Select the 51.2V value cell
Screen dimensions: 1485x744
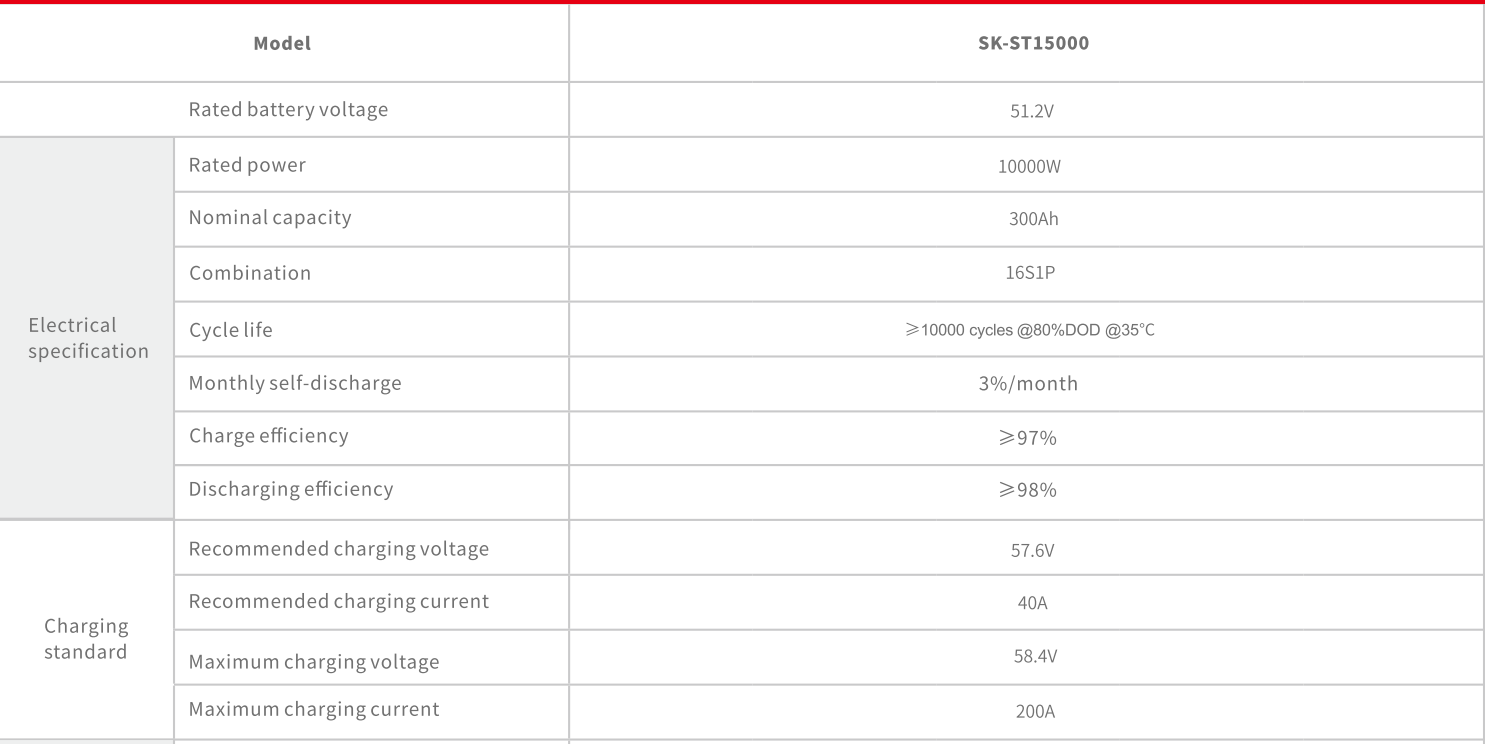1032,112
